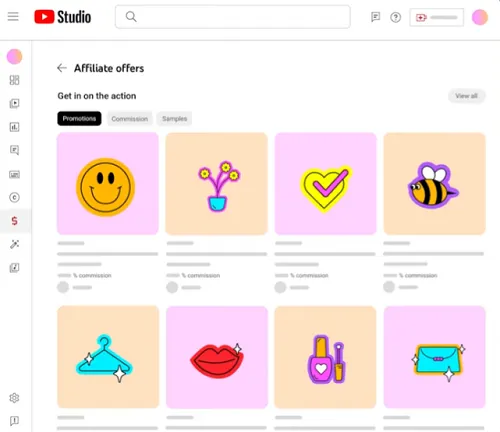
Task: Open the Copyright icon in sidebar
Action: [14, 198]
